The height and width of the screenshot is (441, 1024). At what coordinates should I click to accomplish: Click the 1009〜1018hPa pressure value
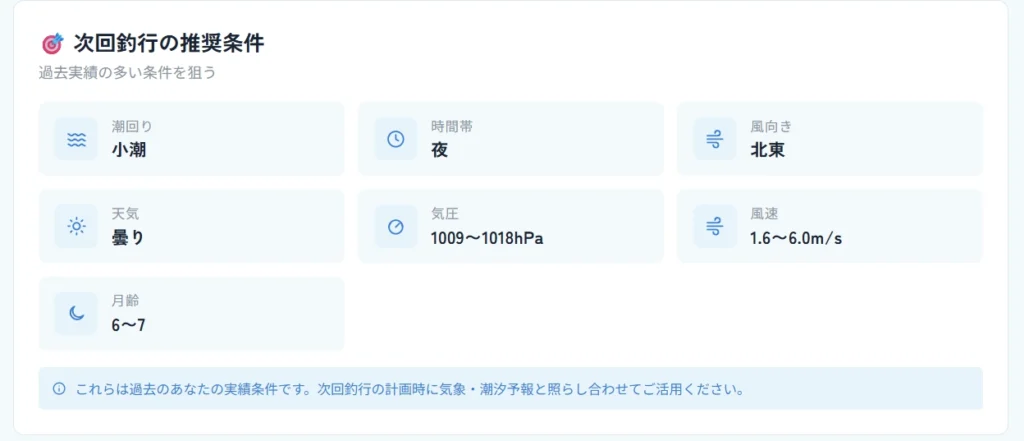point(487,238)
